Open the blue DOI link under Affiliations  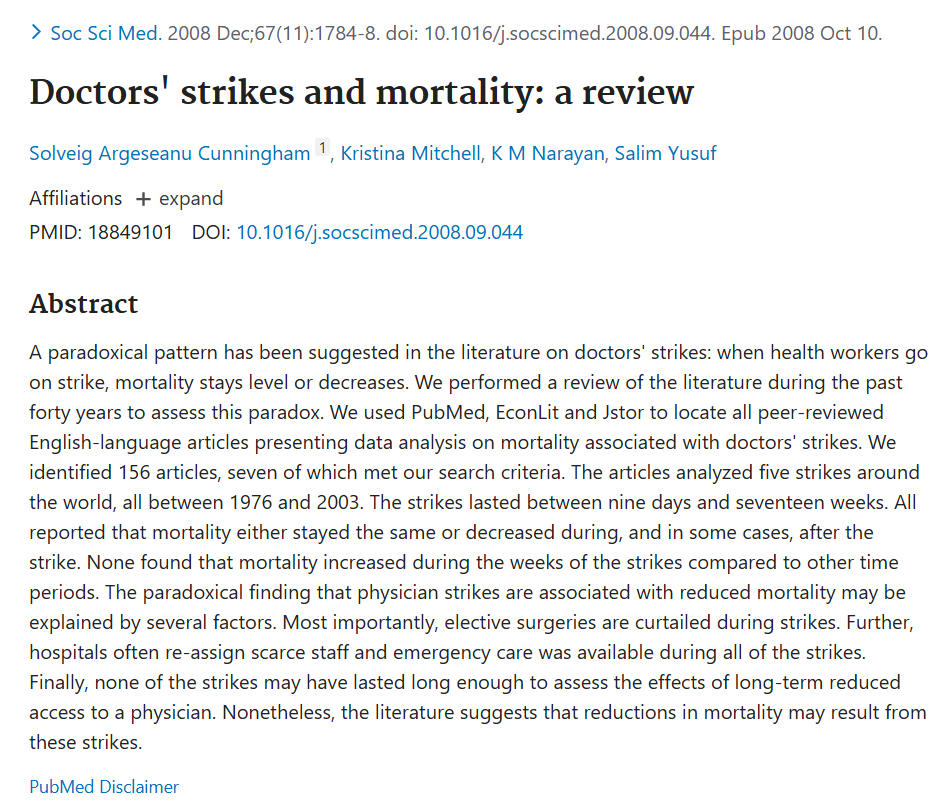point(379,233)
